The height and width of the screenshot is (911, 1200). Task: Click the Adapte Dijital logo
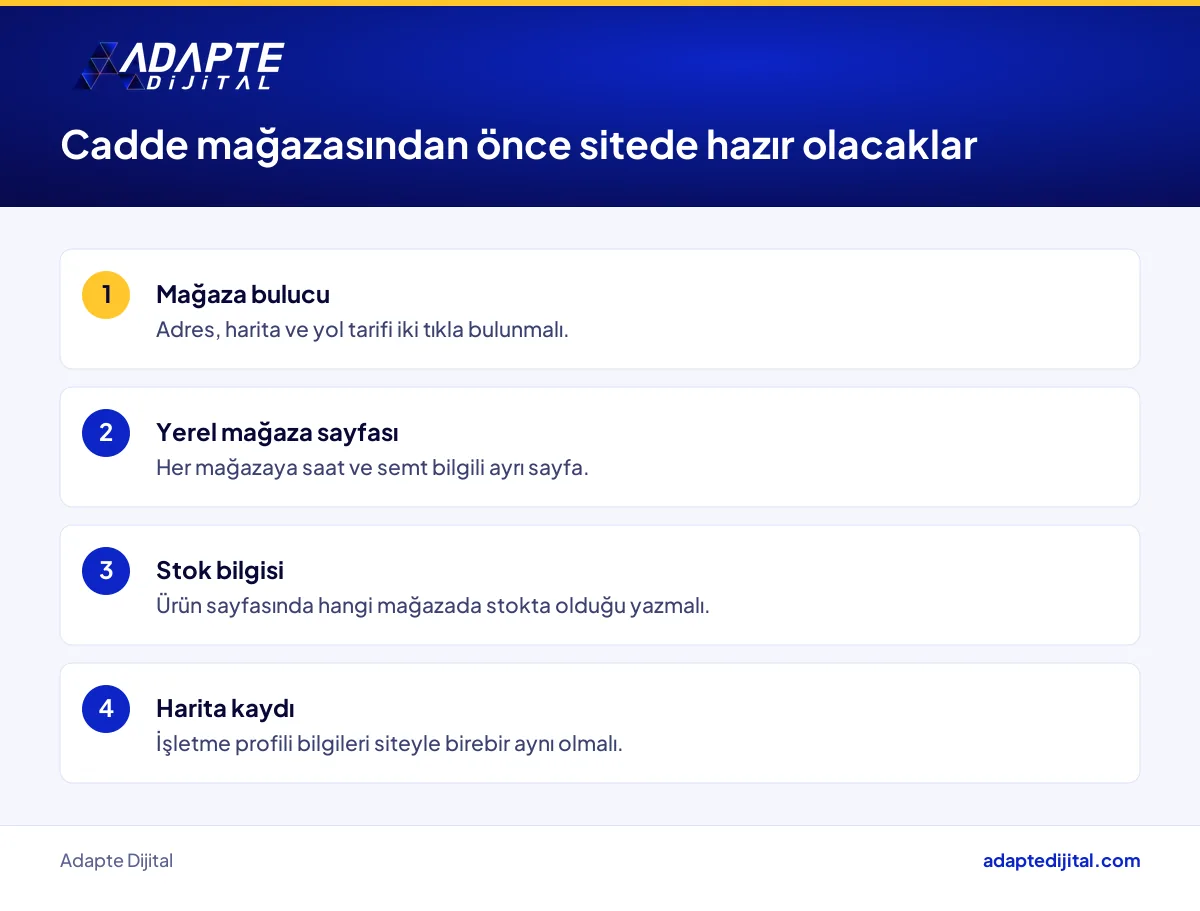[180, 67]
